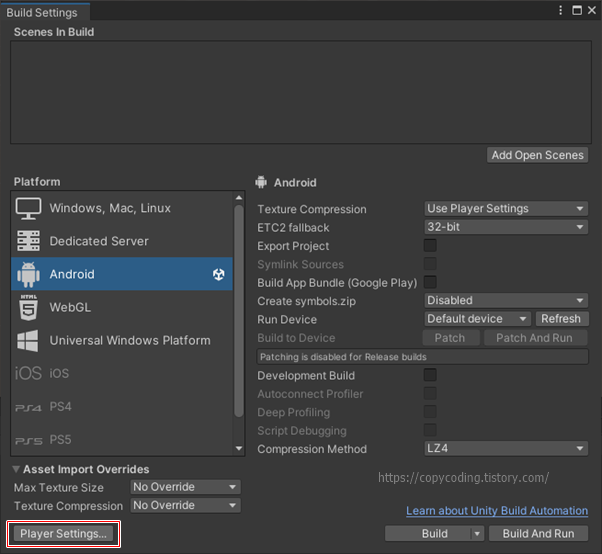Select the PS5 platform entry
The height and width of the screenshot is (554, 602).
pyautogui.click(x=122, y=439)
